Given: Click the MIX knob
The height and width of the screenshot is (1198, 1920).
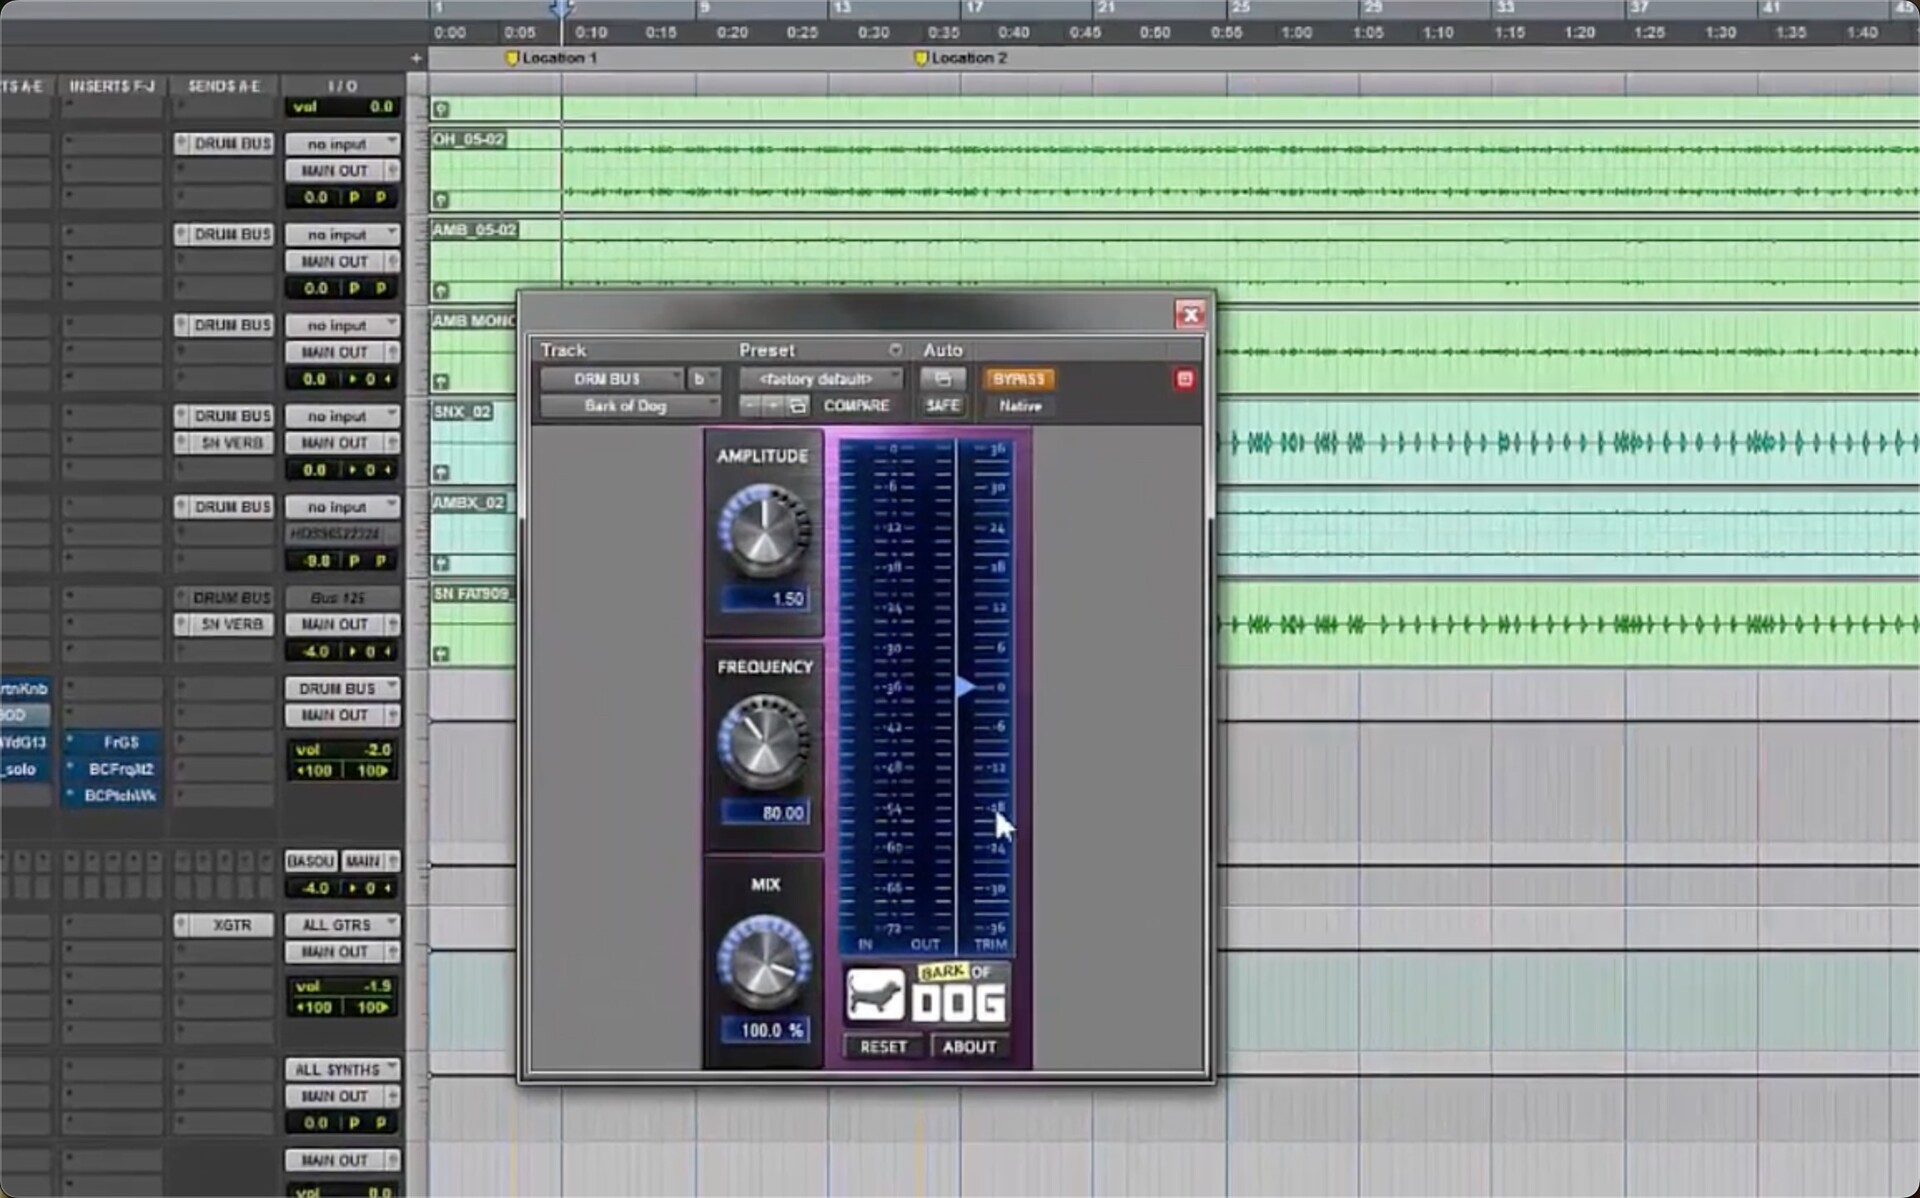Looking at the screenshot, I should pos(764,962).
